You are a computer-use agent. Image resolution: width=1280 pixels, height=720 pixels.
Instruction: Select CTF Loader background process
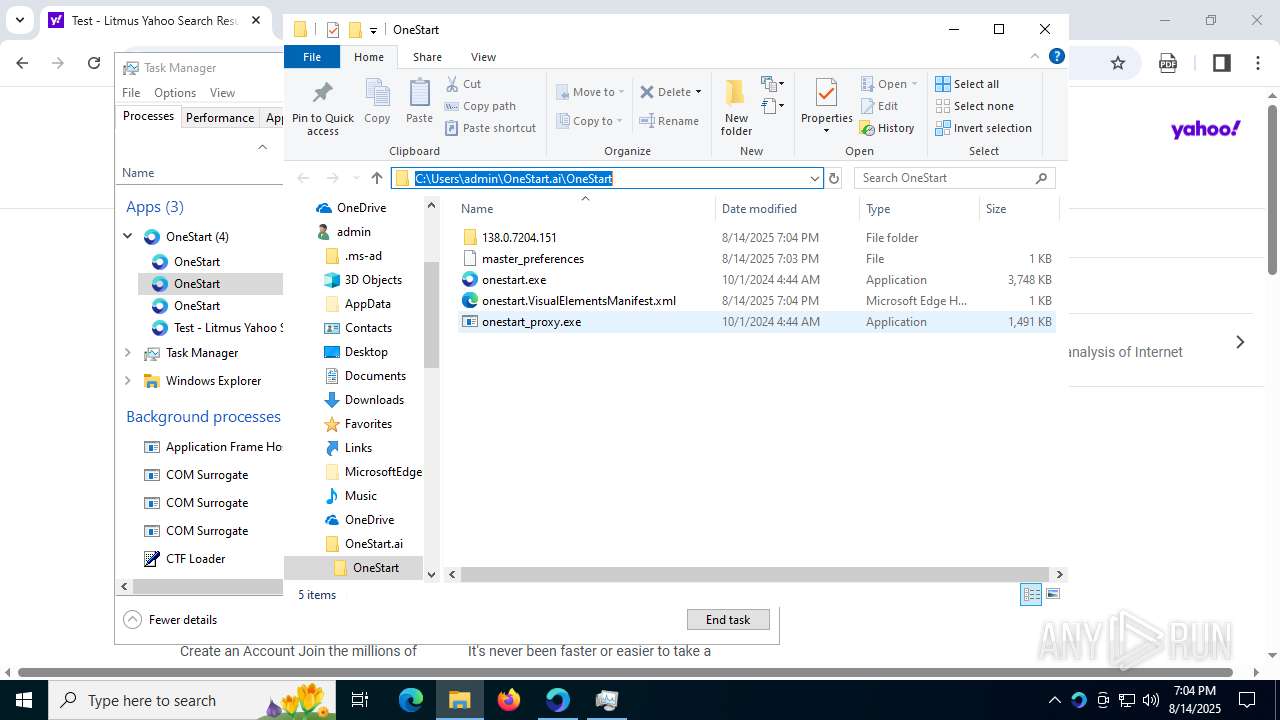tap(195, 559)
